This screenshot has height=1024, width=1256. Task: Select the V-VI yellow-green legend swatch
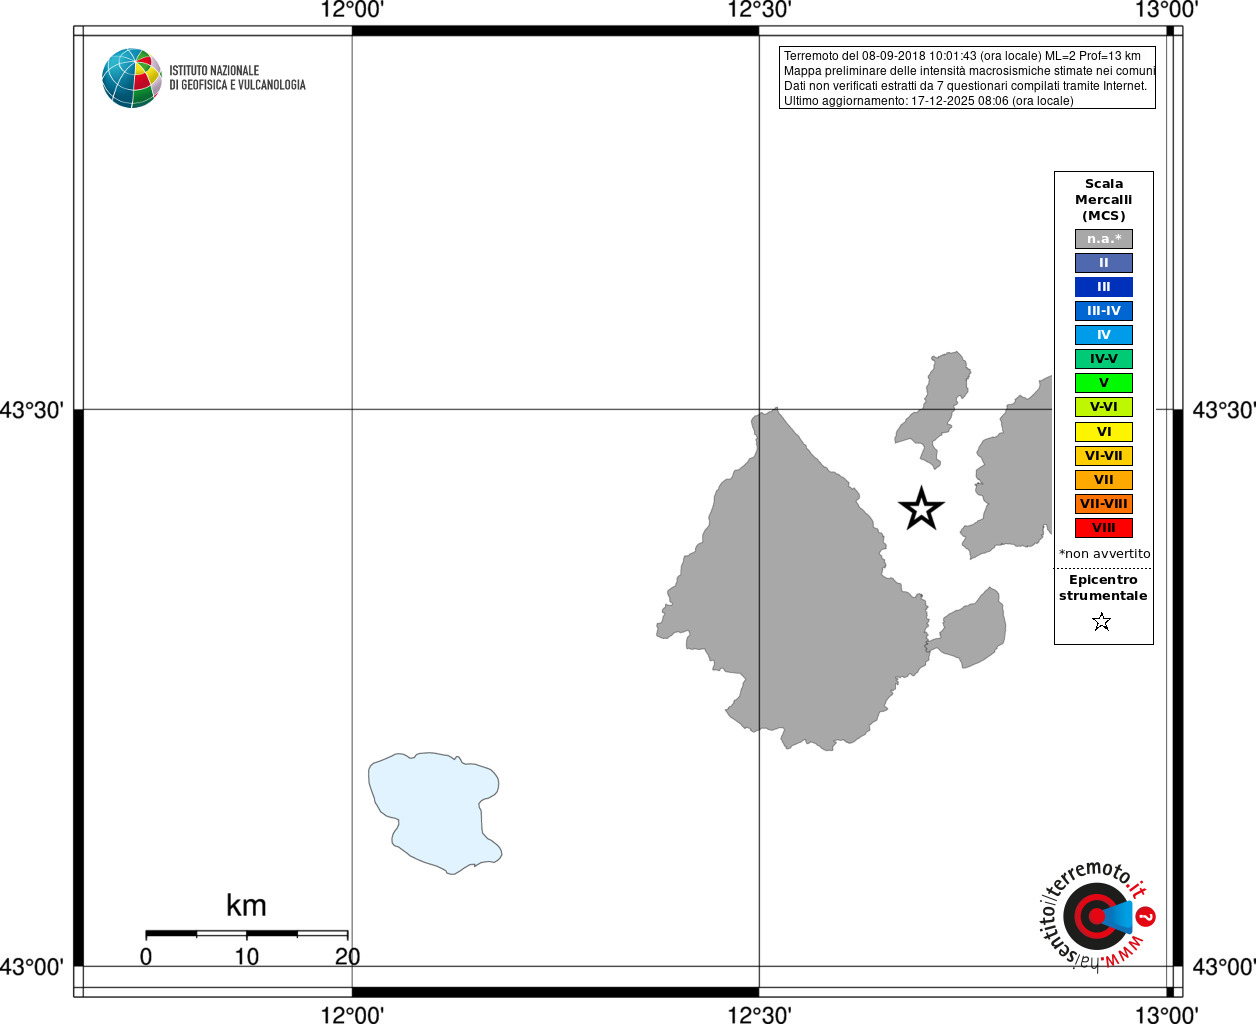[1104, 407]
